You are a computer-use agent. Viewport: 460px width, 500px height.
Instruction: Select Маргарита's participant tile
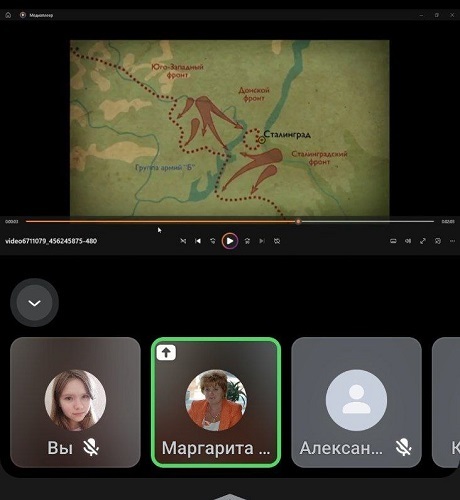pyautogui.click(x=216, y=402)
